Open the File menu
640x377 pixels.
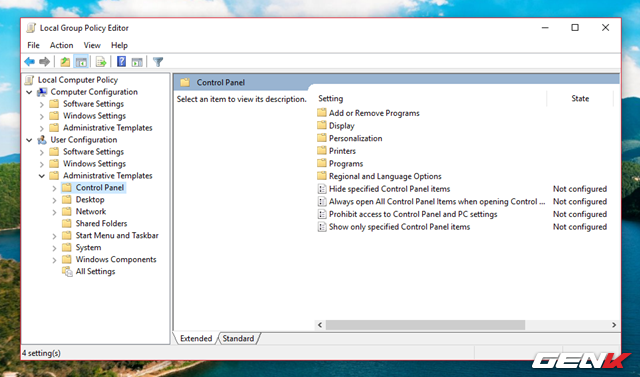tap(33, 45)
